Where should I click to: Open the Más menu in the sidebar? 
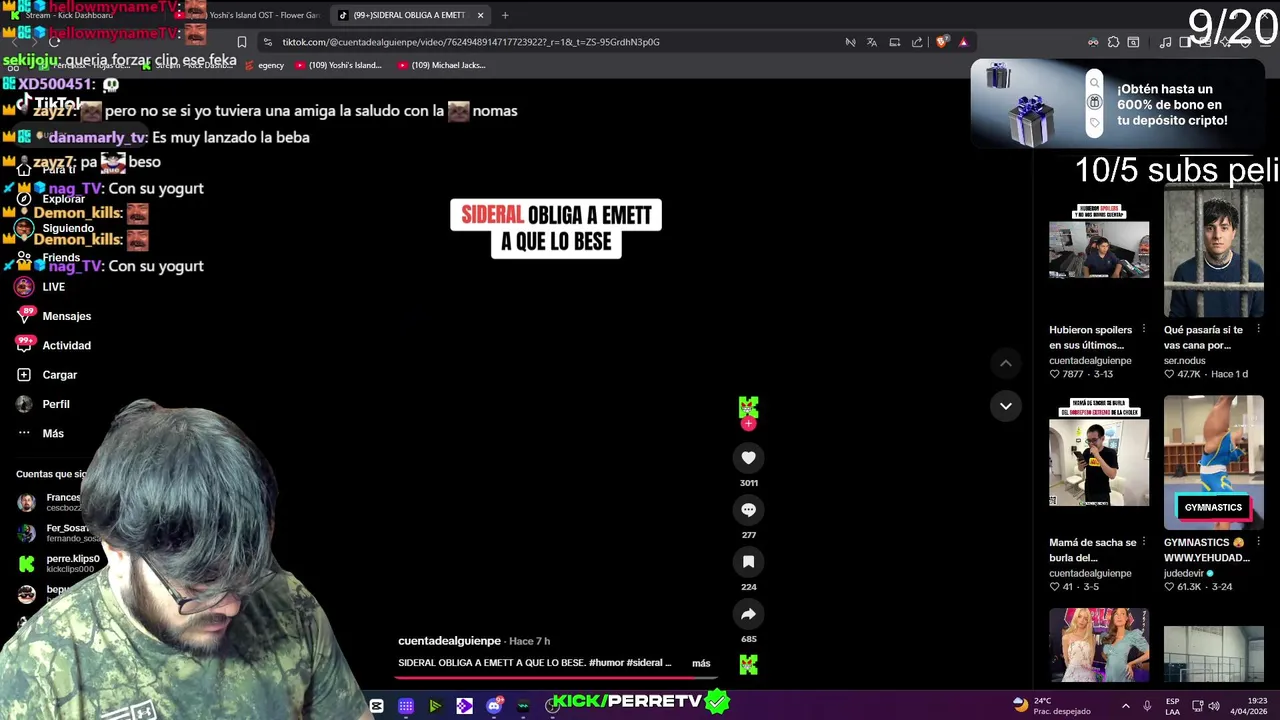(40, 433)
